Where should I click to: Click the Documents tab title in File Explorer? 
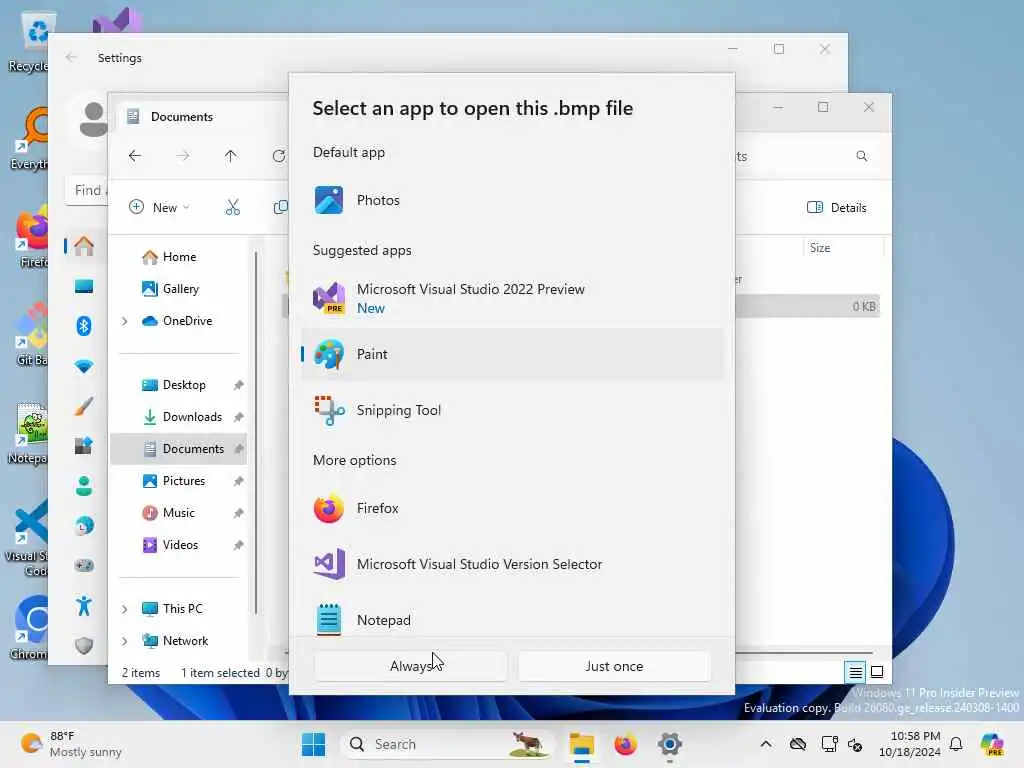pyautogui.click(x=182, y=117)
